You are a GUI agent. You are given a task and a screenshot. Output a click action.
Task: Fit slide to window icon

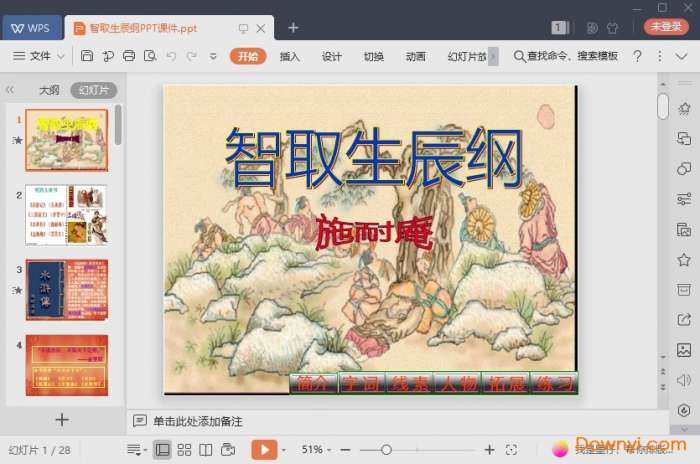pos(511,450)
